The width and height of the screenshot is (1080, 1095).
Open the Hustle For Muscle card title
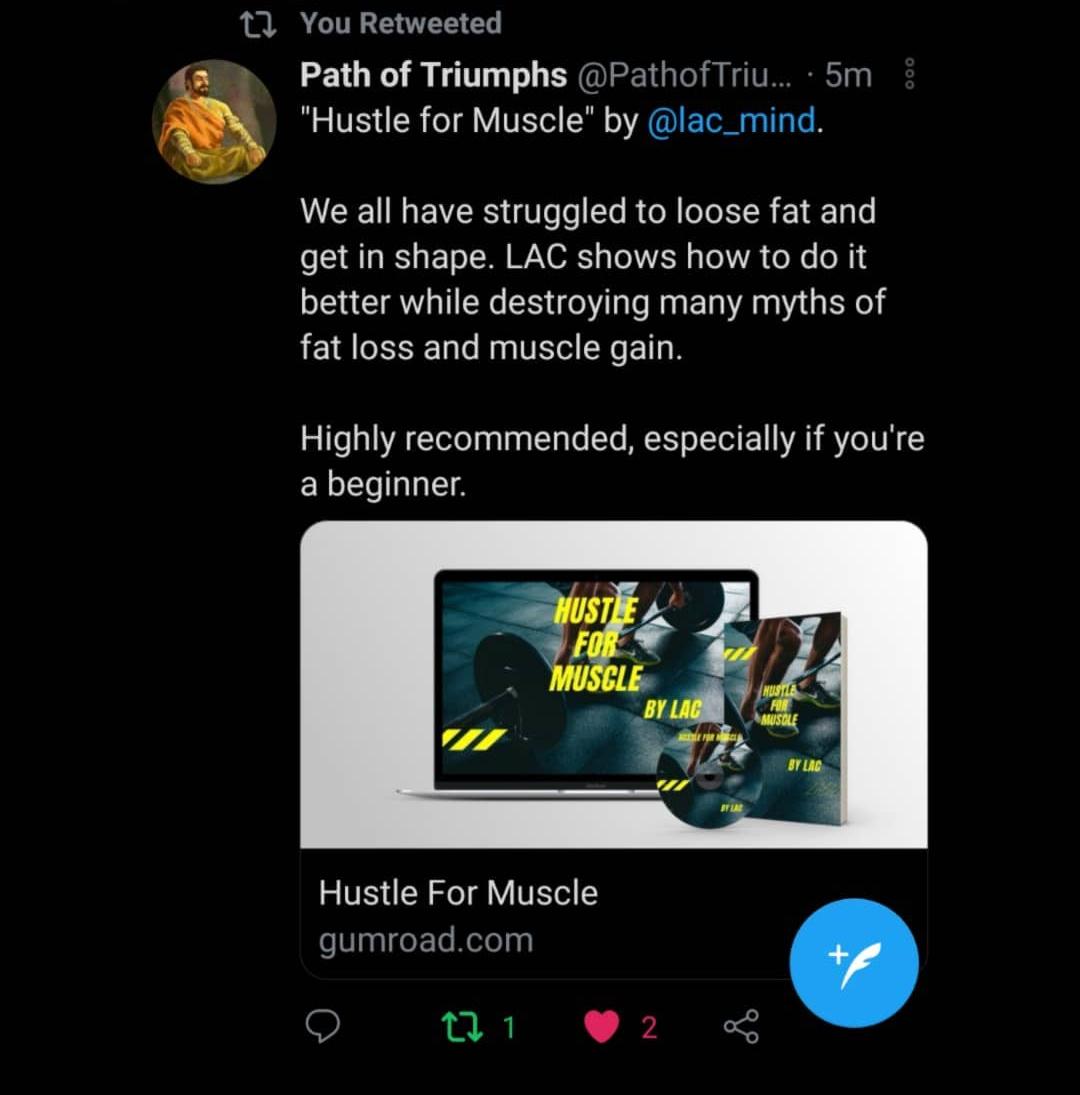[x=458, y=892]
